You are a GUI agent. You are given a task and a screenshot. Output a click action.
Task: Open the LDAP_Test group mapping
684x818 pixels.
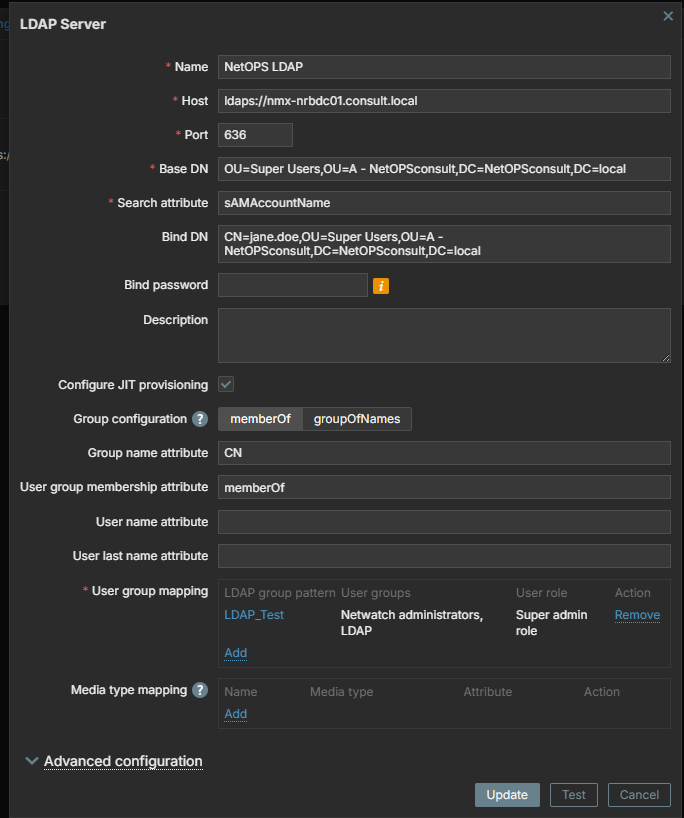(254, 615)
